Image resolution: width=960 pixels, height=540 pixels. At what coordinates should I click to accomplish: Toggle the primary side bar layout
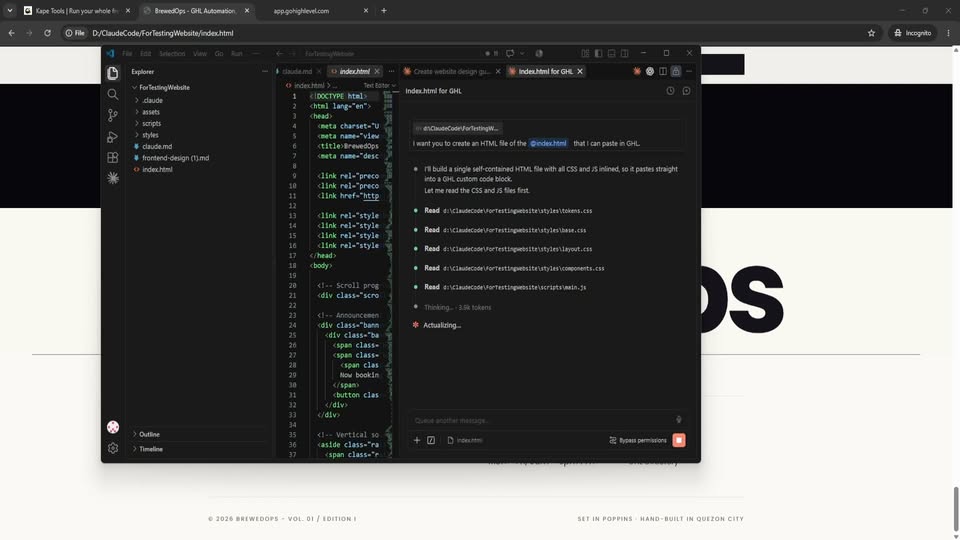(x=598, y=53)
